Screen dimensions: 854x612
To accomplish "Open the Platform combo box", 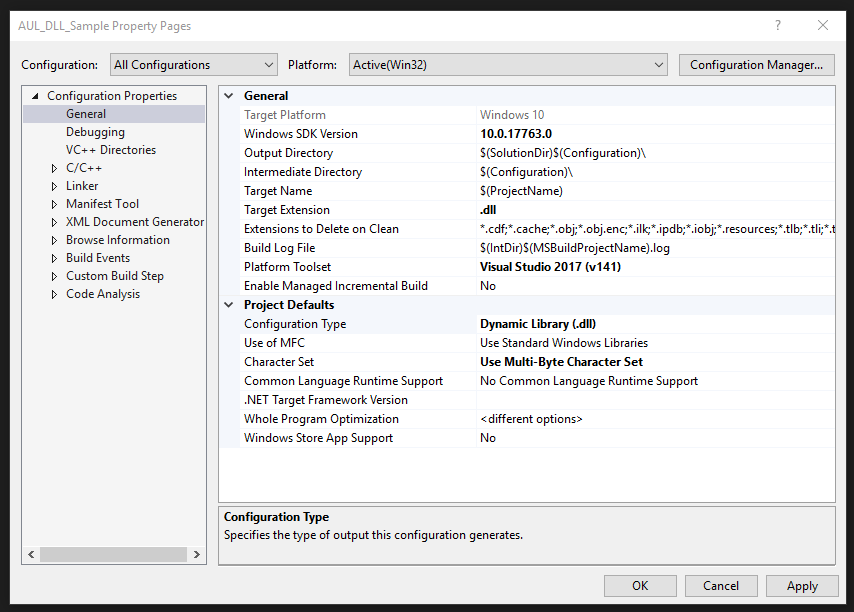I will click(x=658, y=64).
